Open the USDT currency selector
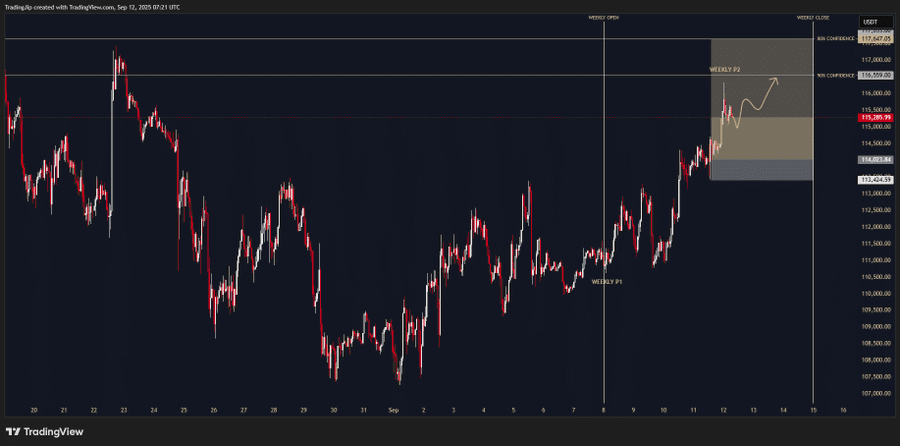The width and height of the screenshot is (900, 446). 869,22
